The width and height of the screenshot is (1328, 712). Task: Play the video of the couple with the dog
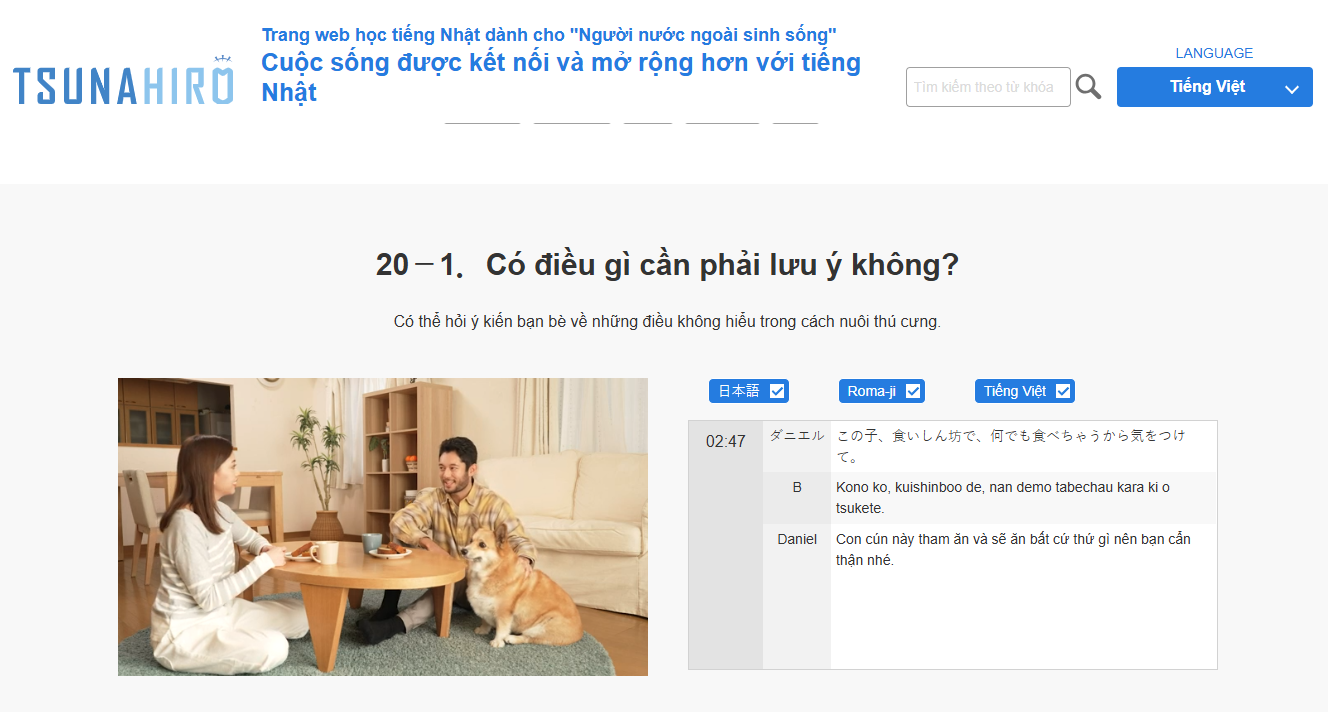tap(383, 527)
